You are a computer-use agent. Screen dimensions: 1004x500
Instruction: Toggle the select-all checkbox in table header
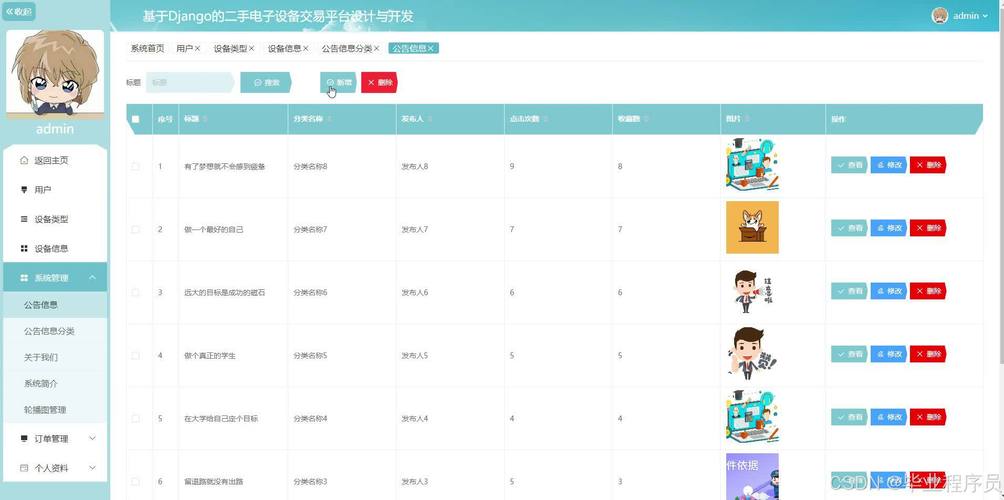[x=135, y=119]
